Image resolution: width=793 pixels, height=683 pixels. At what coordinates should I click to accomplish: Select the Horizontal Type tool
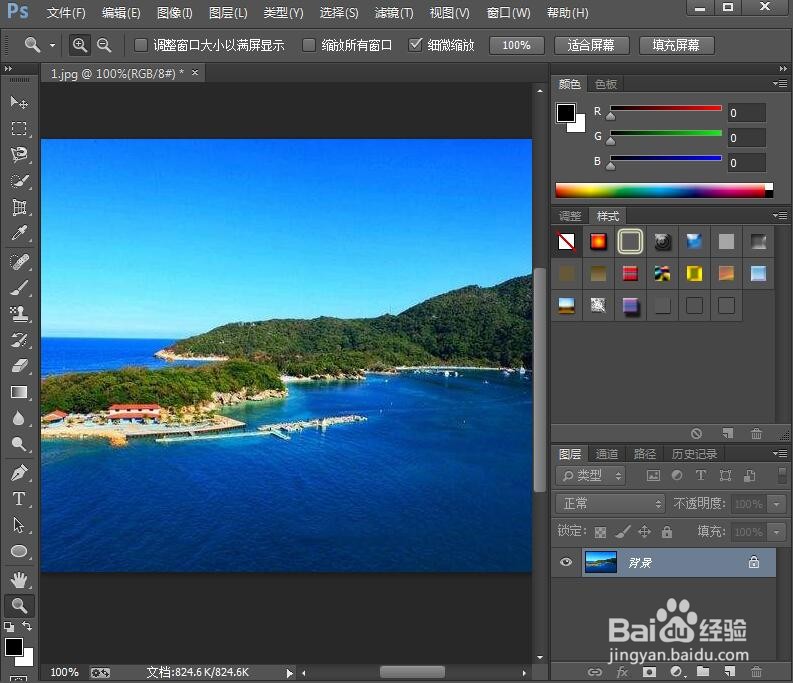[19, 499]
